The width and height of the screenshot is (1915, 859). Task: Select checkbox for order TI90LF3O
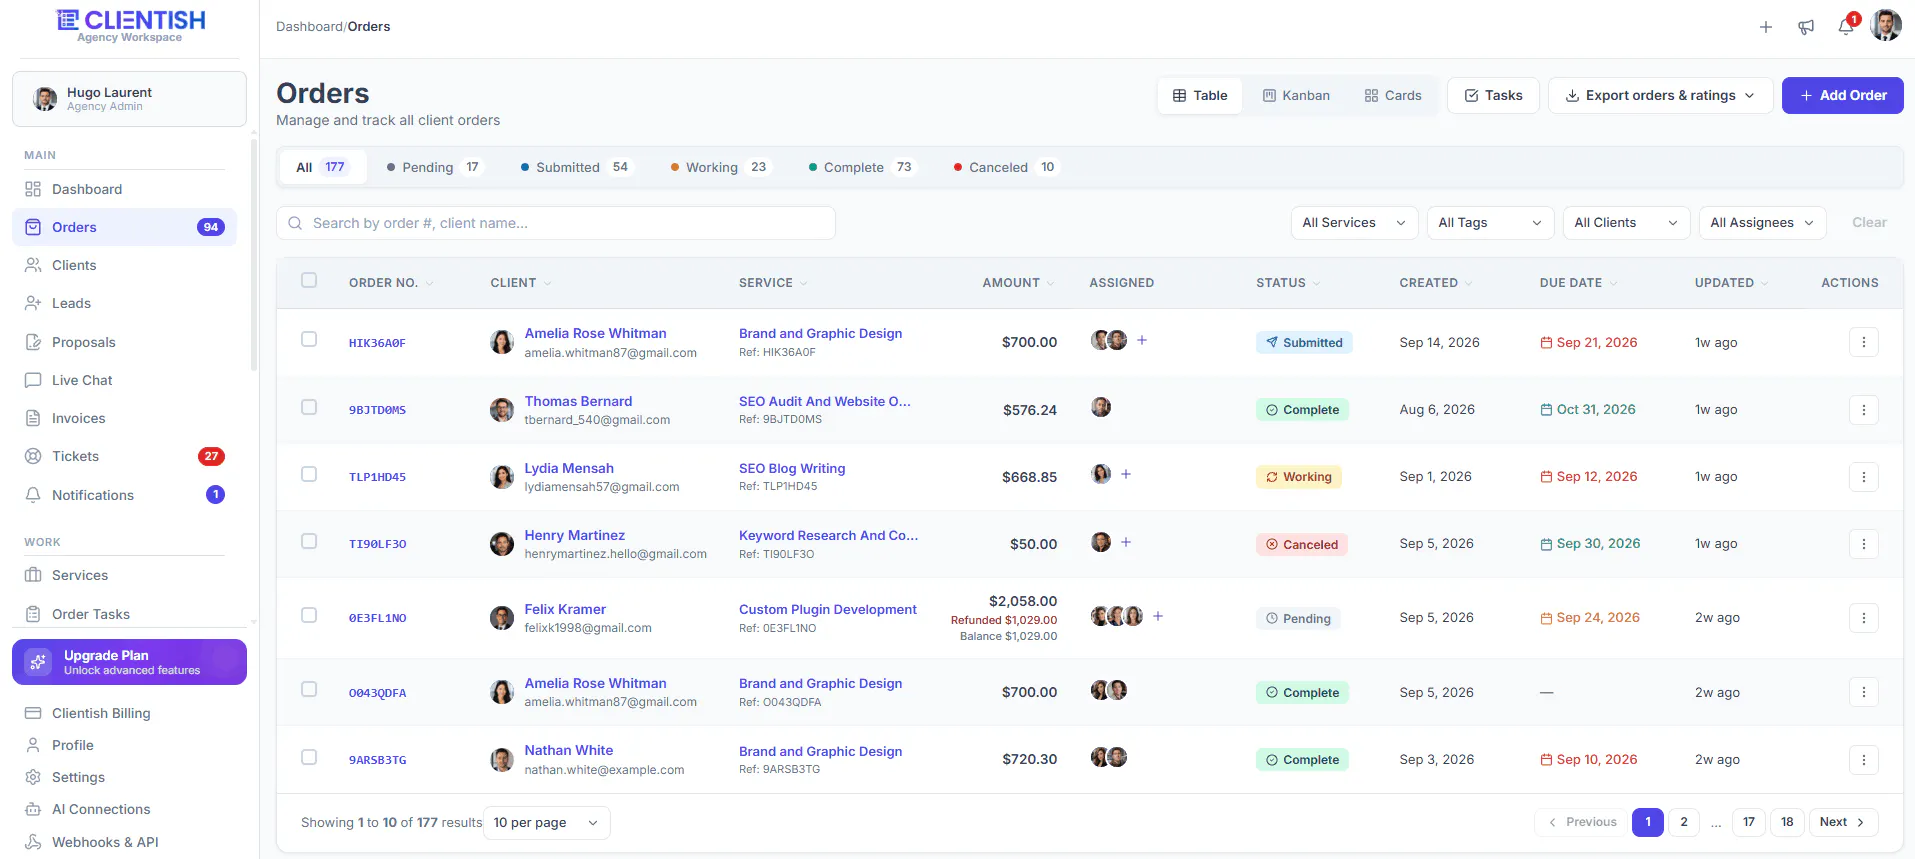(309, 541)
